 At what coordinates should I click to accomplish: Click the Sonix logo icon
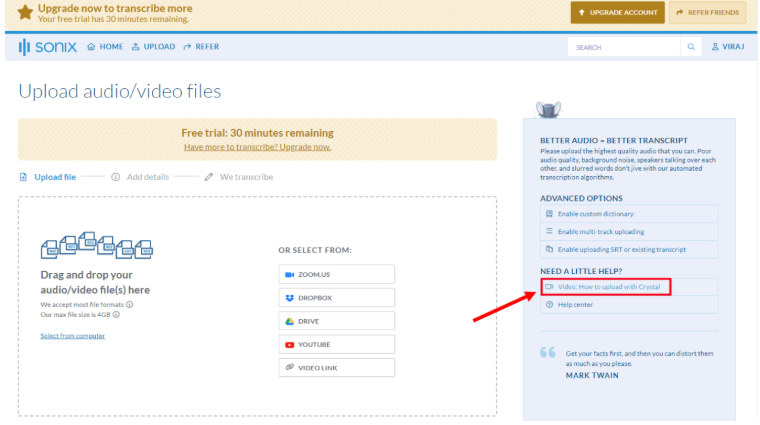coord(25,47)
